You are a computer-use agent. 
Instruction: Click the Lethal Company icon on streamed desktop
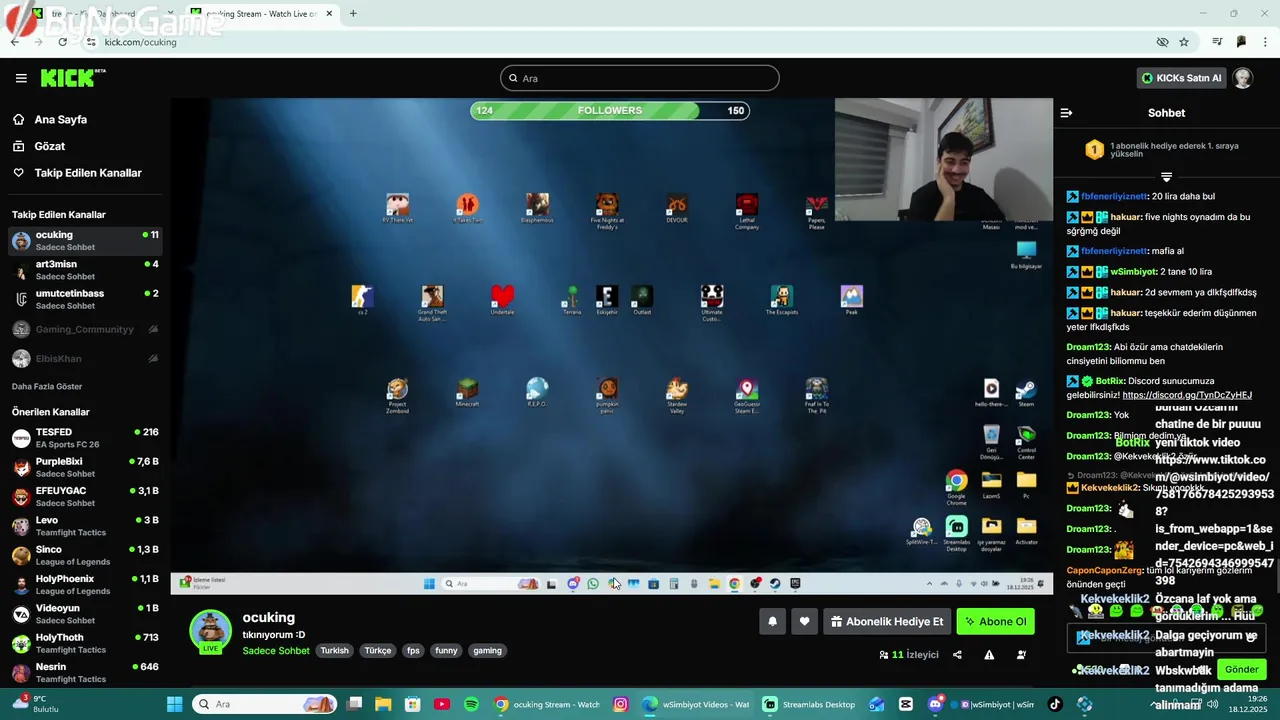747,210
